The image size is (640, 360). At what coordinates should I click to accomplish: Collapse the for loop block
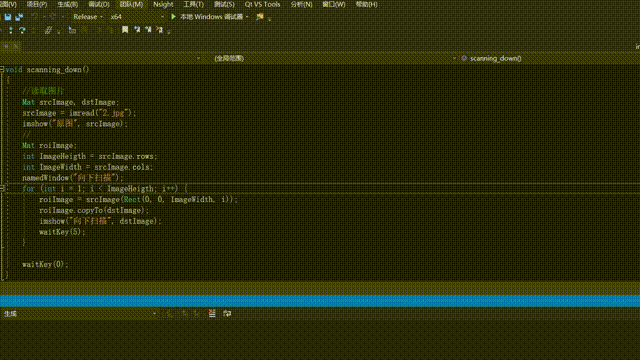[2, 188]
